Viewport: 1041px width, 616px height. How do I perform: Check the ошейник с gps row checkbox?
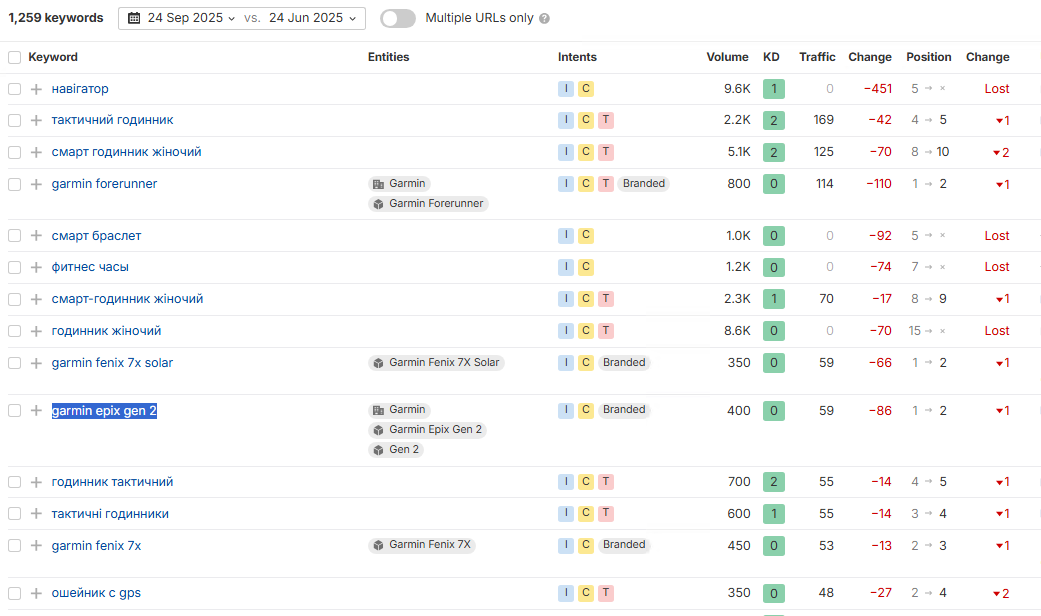point(15,593)
